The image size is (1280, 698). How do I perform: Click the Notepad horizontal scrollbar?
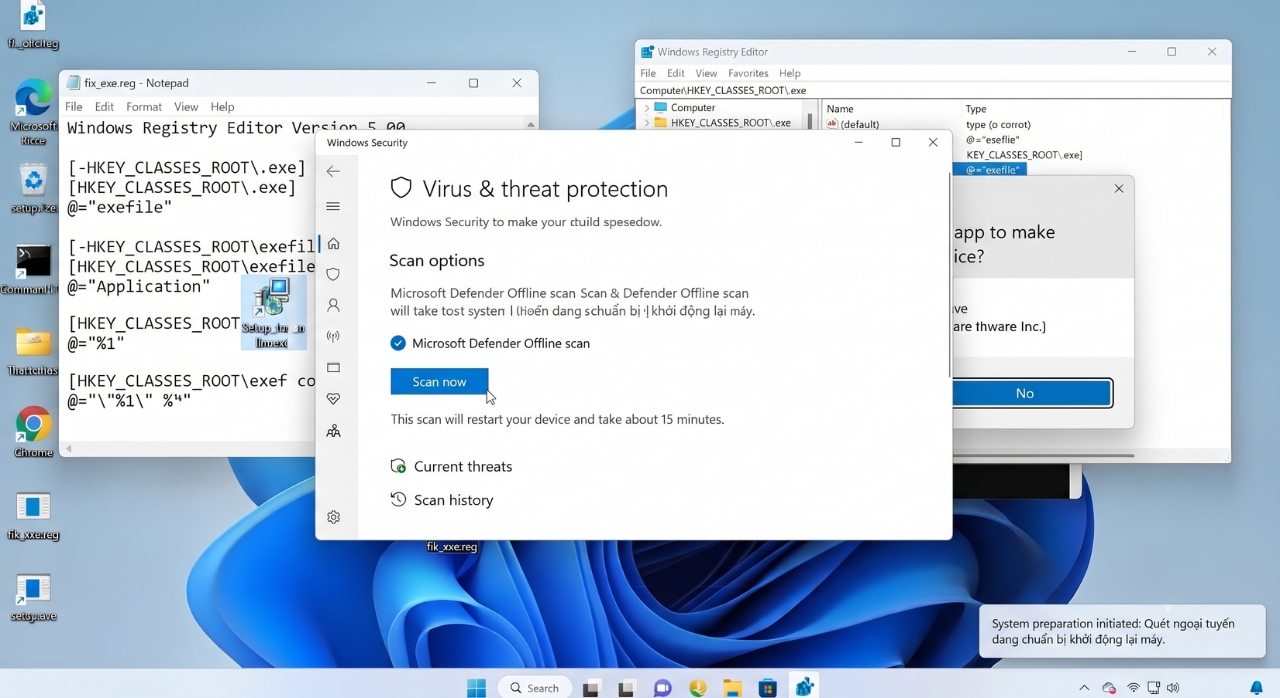click(190, 450)
